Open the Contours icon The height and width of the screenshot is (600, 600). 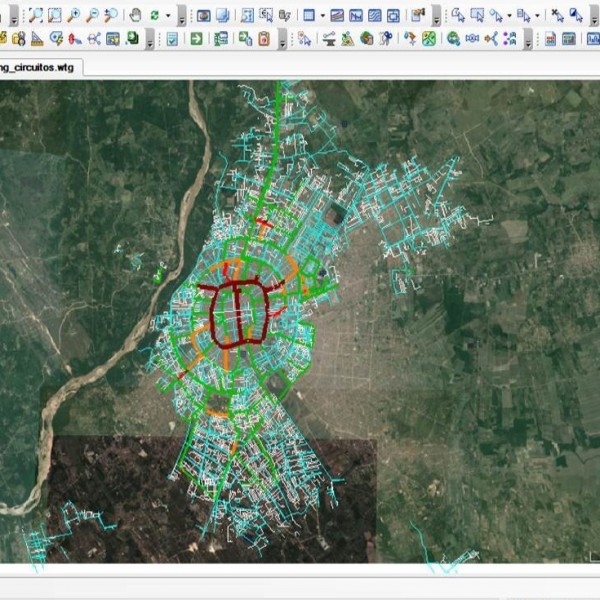click(375, 16)
